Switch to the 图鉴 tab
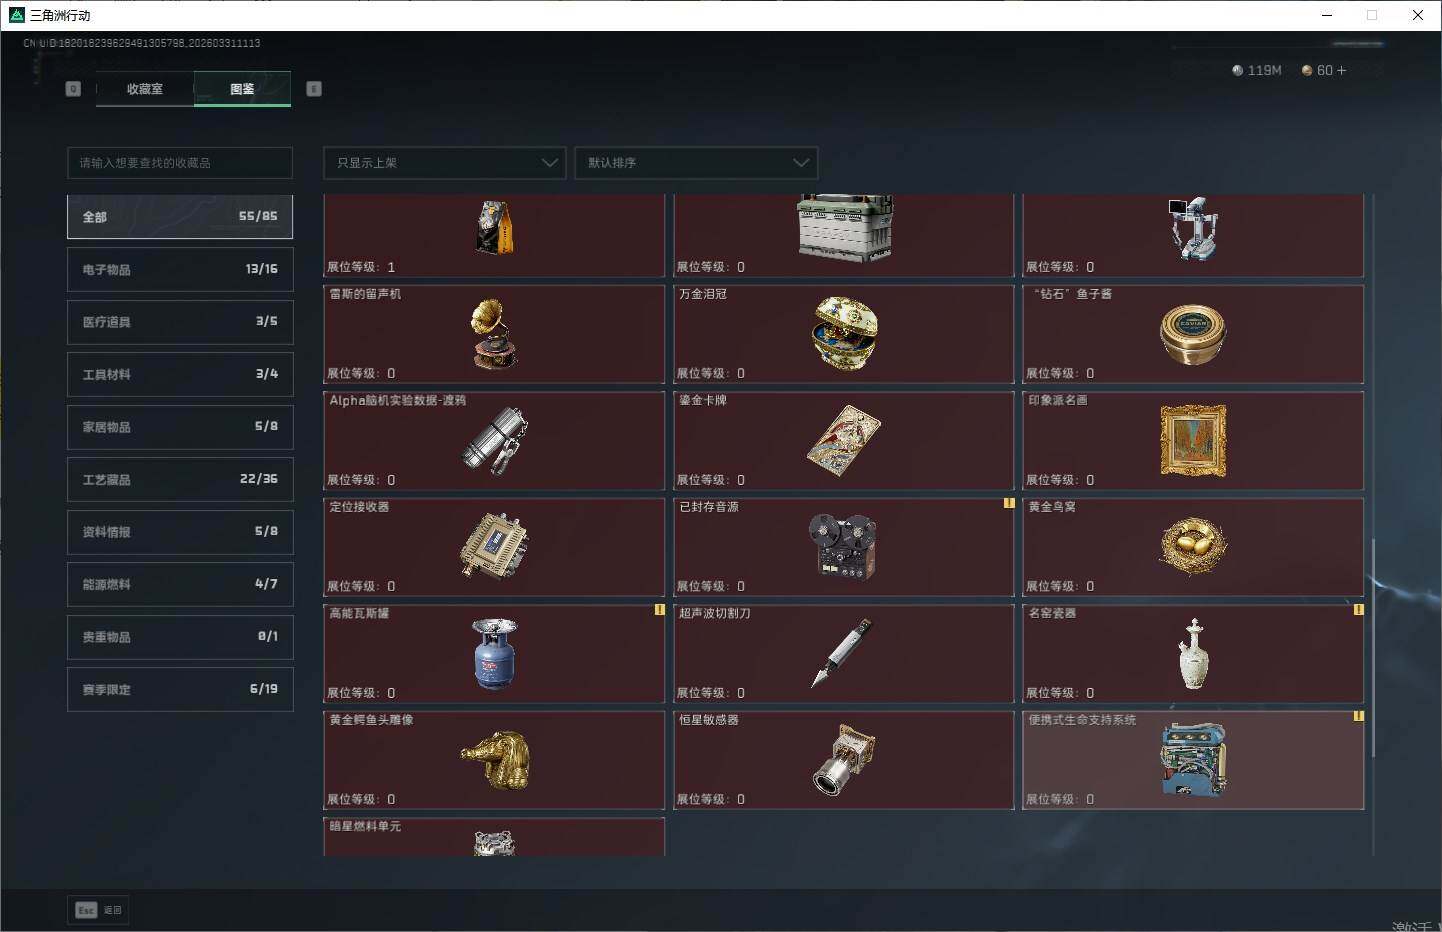The image size is (1442, 932). pyautogui.click(x=242, y=89)
